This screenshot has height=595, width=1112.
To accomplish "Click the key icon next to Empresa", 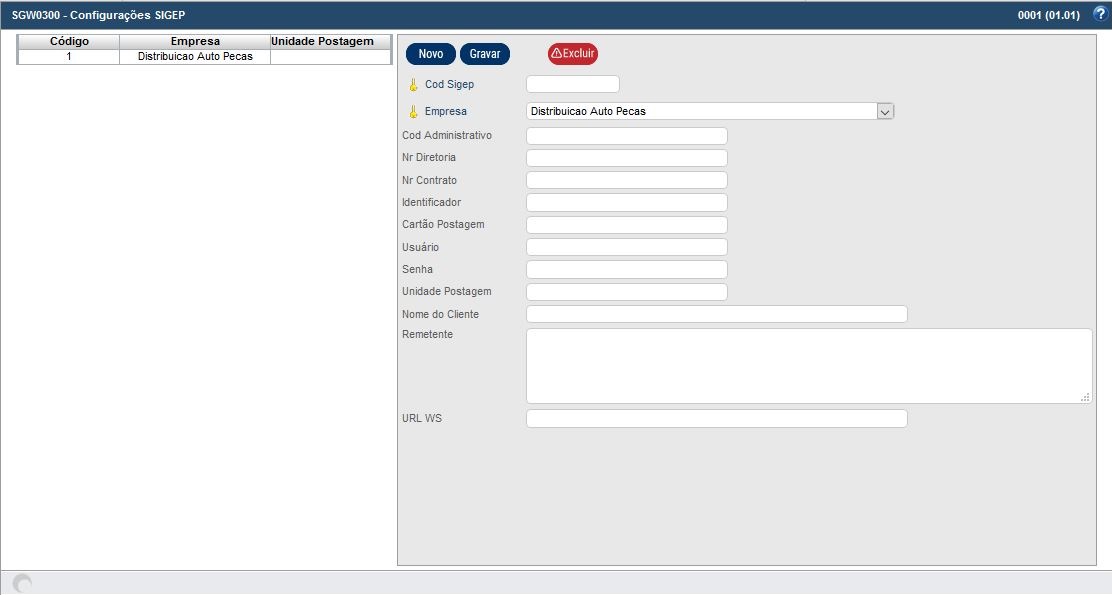I will coord(411,111).
